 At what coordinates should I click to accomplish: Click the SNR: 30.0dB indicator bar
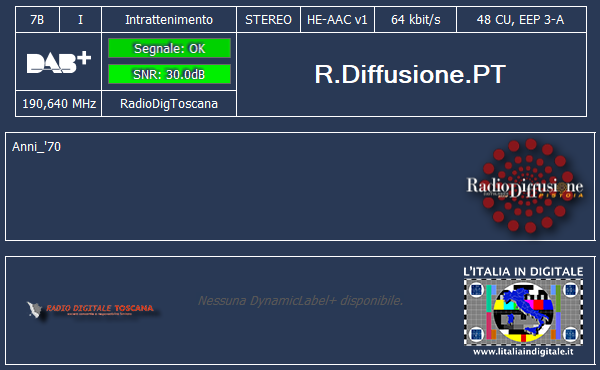pyautogui.click(x=170, y=74)
